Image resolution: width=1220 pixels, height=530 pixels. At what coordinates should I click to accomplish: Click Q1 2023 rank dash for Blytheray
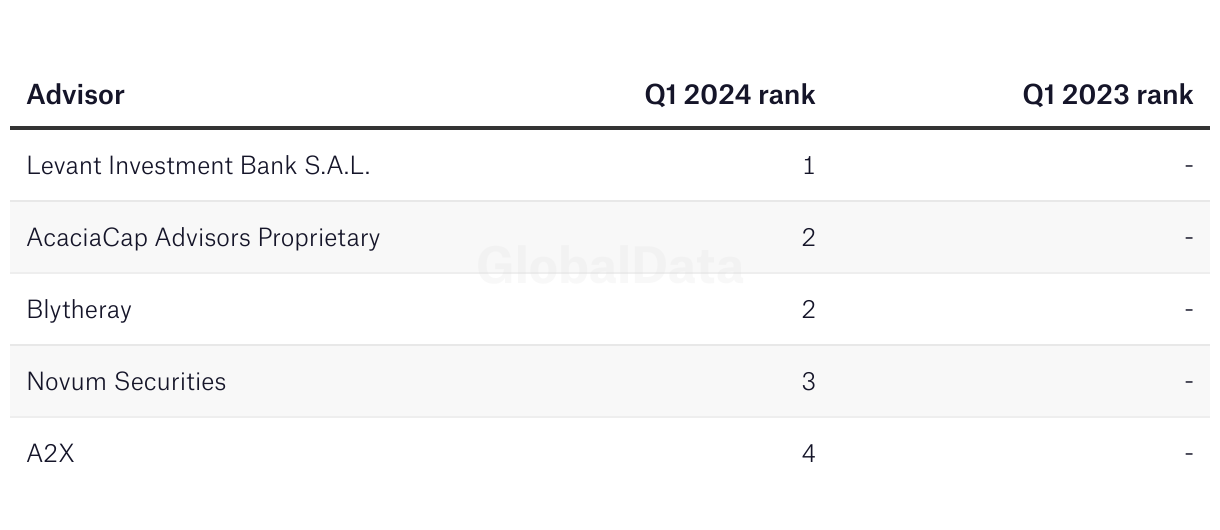point(1189,310)
